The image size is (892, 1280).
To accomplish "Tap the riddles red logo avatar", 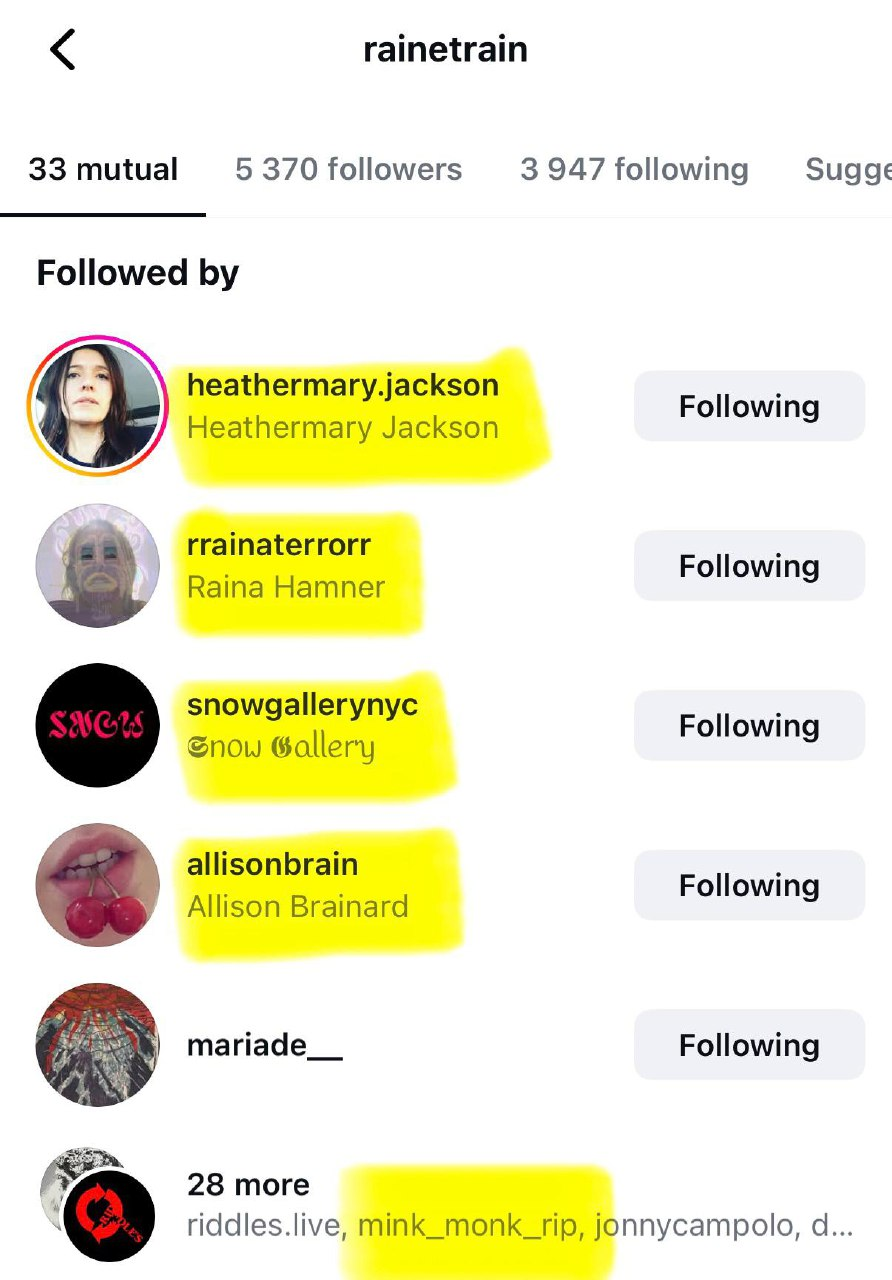I will pyautogui.click(x=109, y=1217).
